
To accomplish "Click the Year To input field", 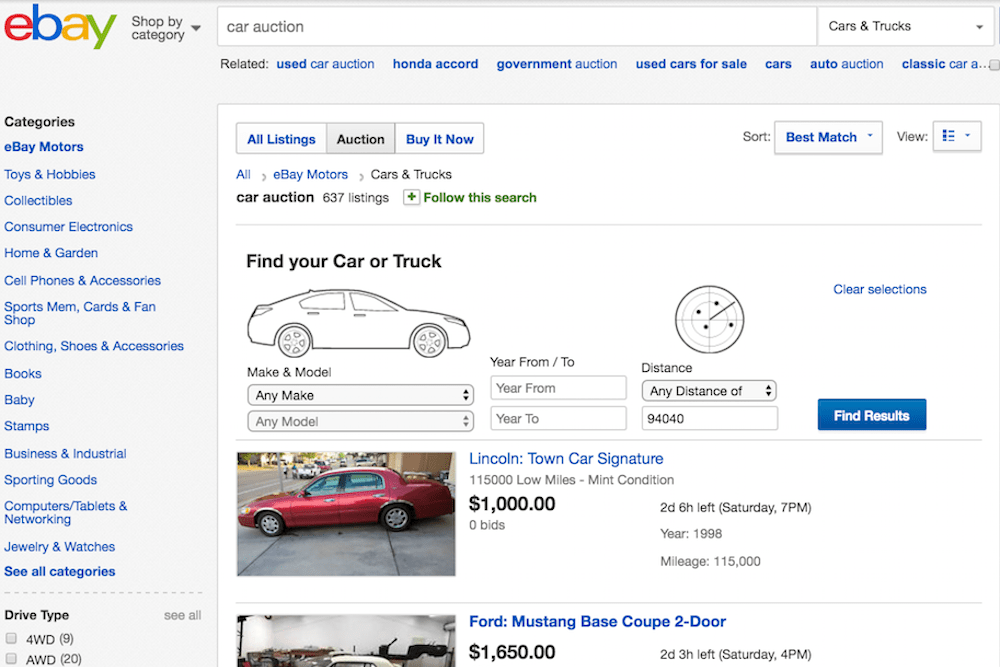I will point(558,419).
